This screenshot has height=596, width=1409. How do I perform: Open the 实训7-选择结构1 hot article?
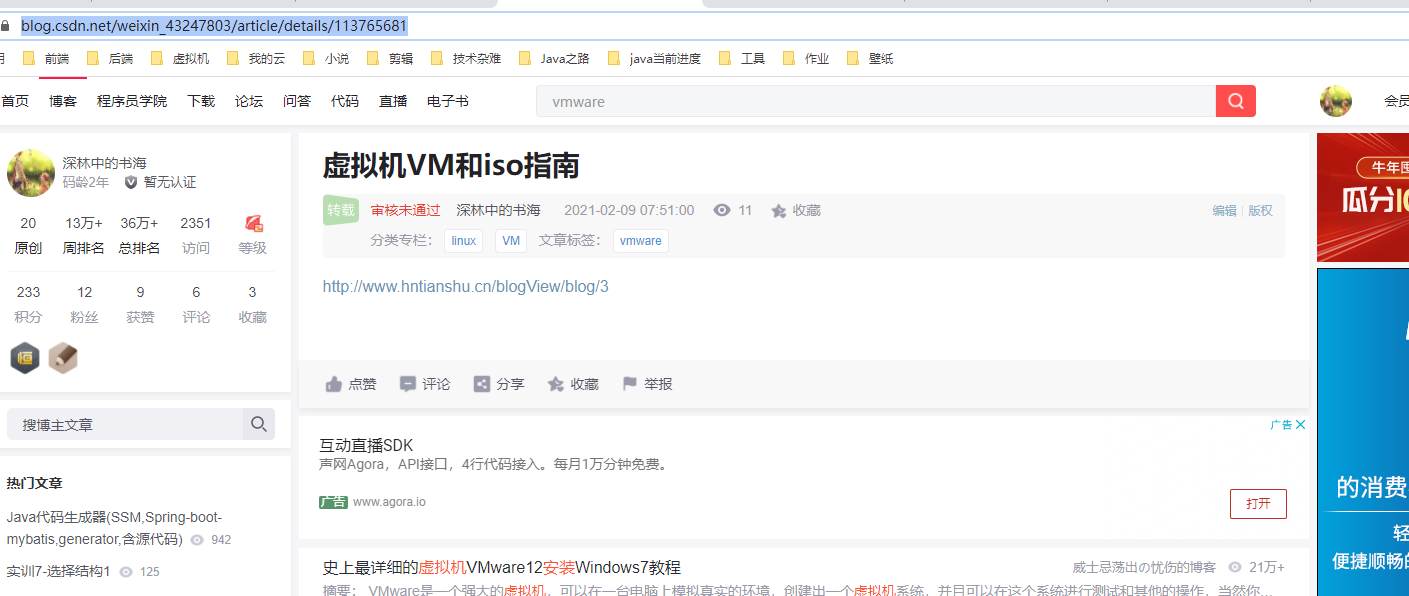point(58,571)
